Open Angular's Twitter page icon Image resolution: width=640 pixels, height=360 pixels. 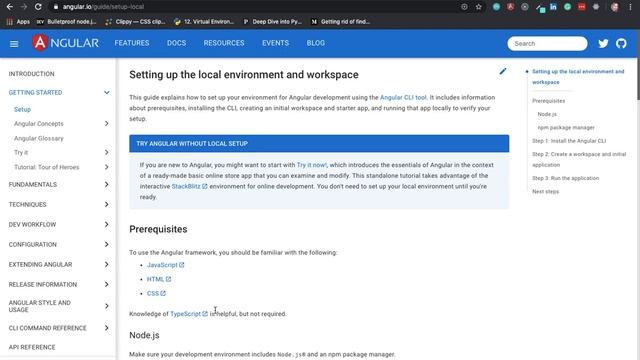[x=603, y=43]
